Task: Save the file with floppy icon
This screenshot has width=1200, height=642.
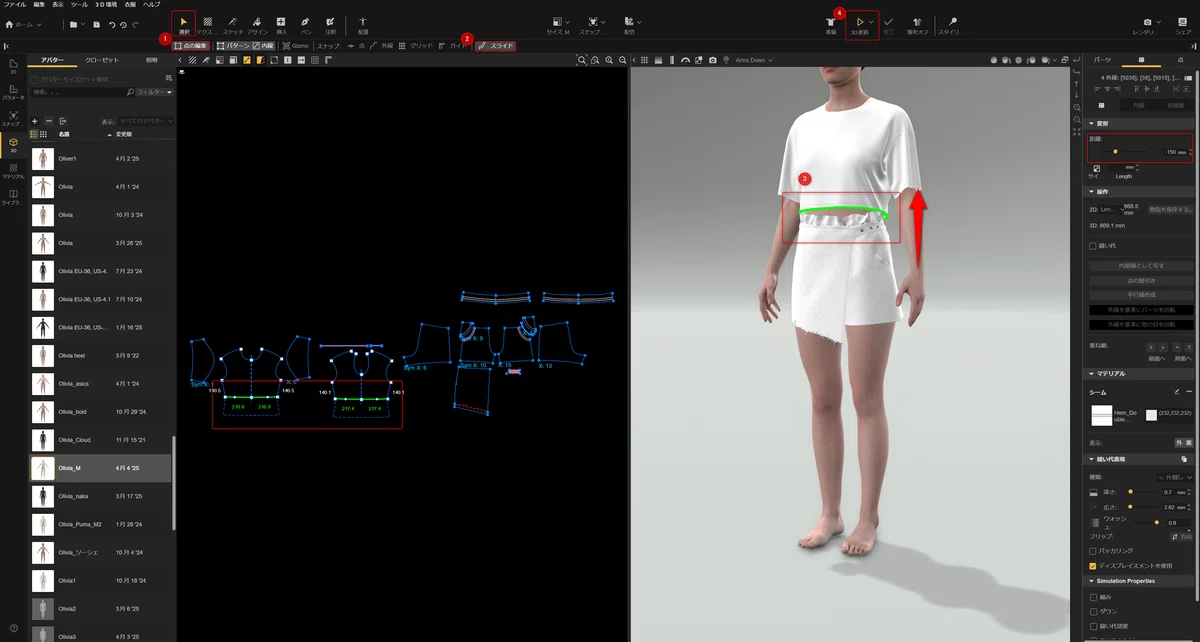Action: point(96,23)
